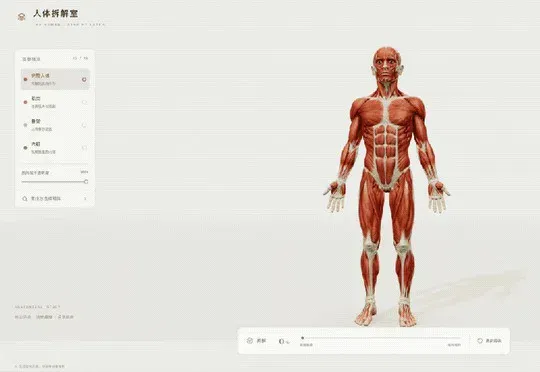Click the 人体拆解室 logo icon
This screenshot has width=540, height=372.
pos(21,17)
